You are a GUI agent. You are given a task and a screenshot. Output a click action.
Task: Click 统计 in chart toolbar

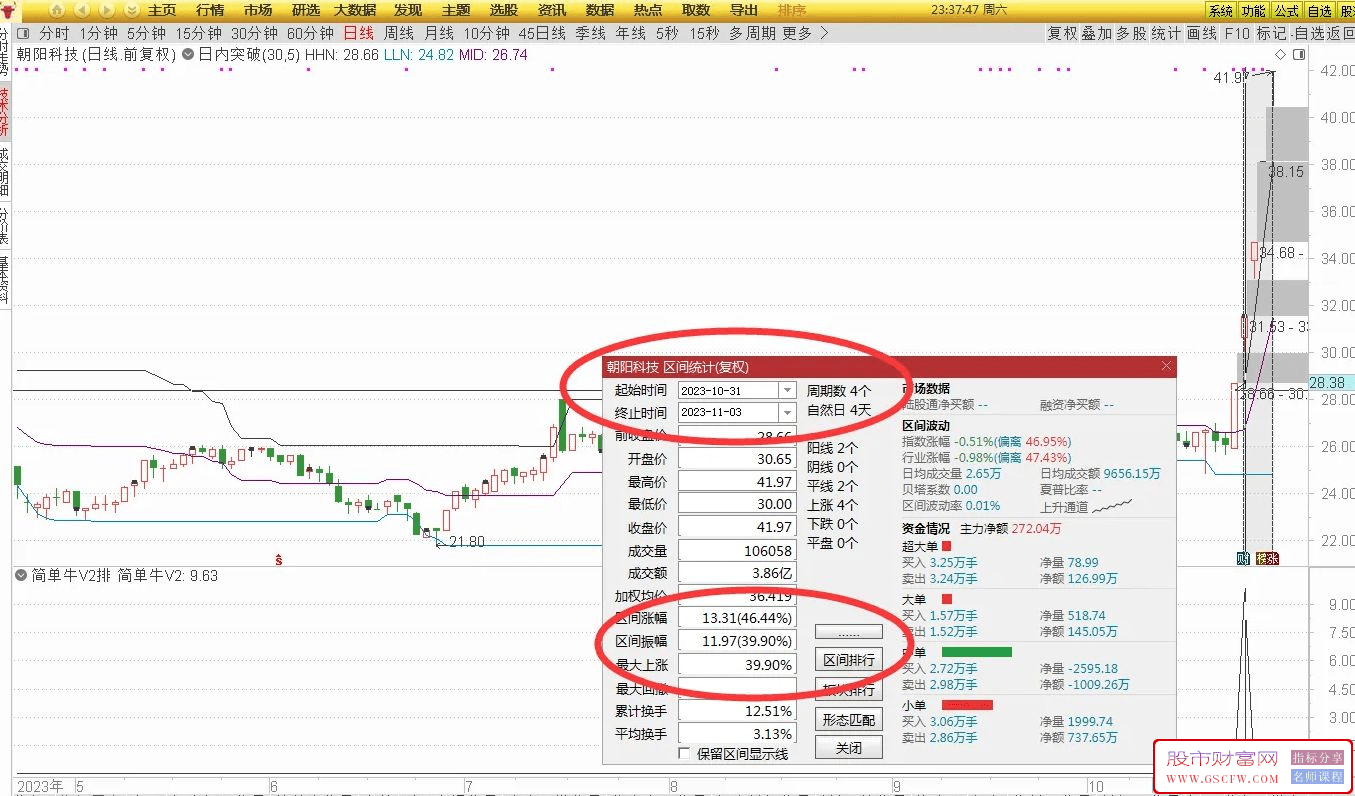1166,33
